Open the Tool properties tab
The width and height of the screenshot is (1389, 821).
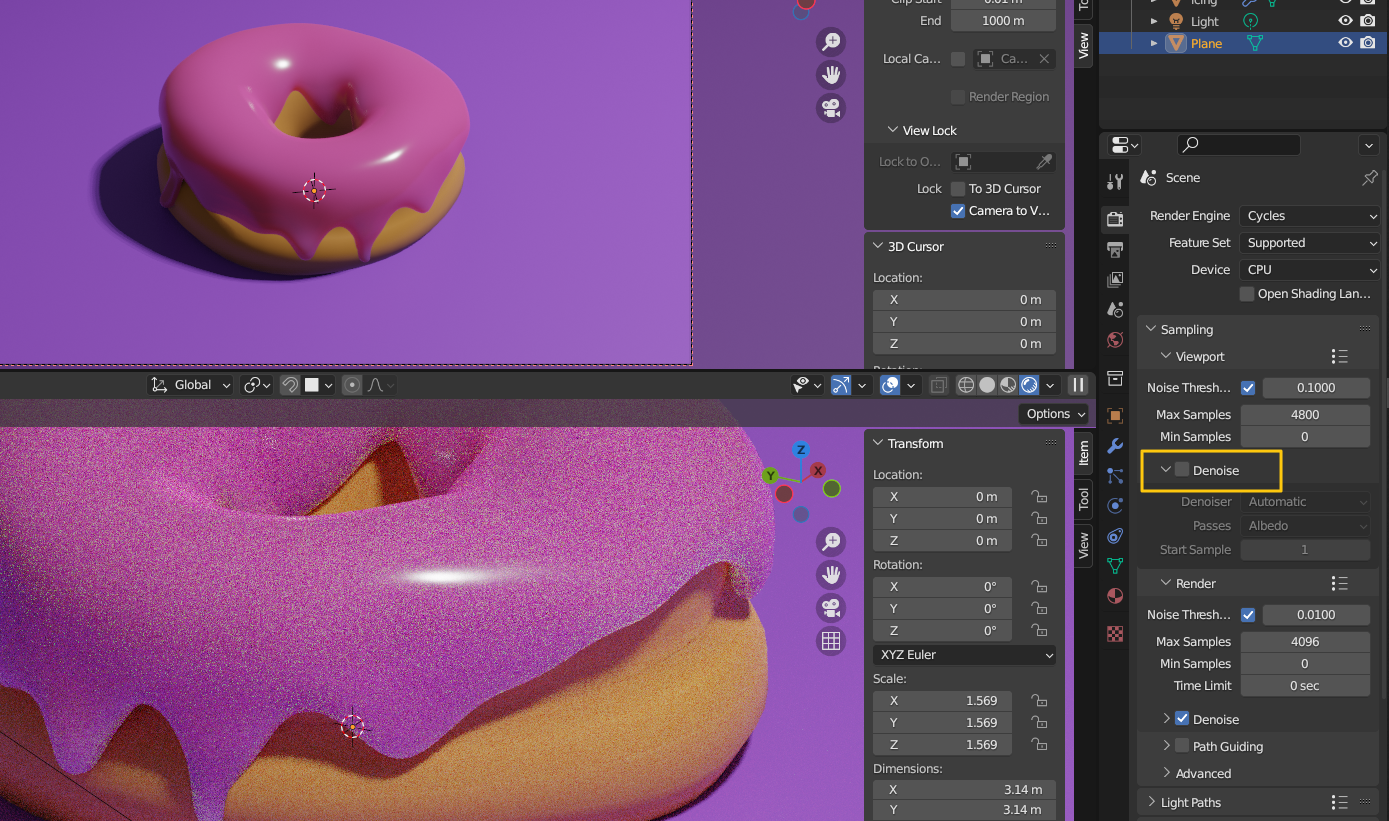(1115, 182)
